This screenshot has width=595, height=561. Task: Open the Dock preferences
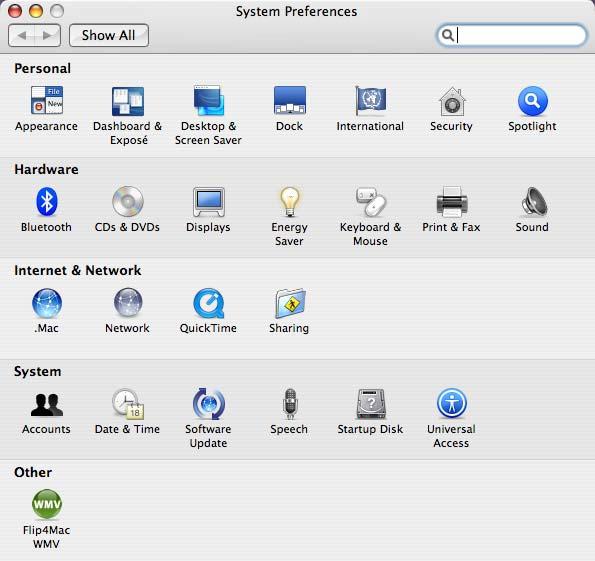pos(290,100)
